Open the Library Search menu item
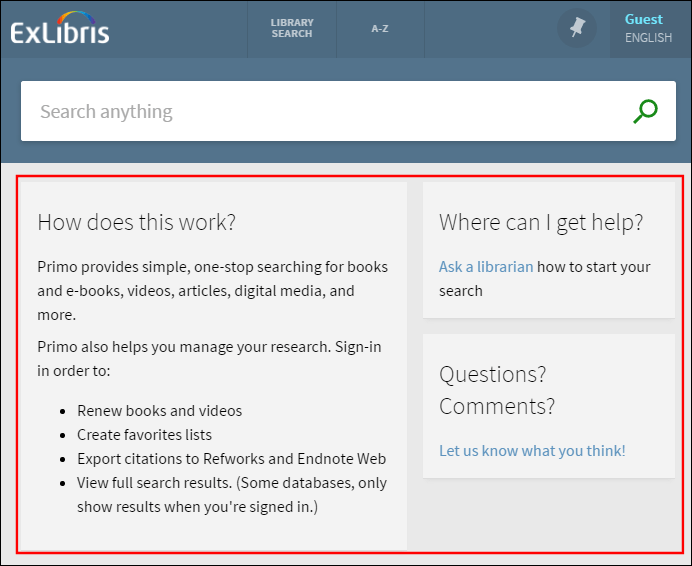 coord(292,28)
